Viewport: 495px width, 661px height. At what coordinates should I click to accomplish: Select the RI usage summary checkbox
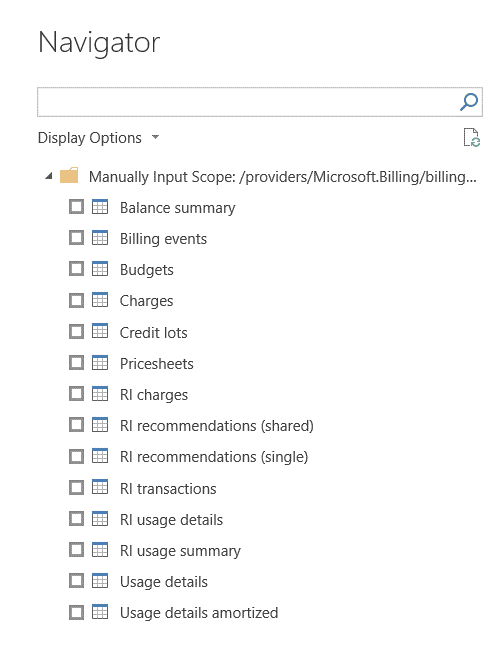pos(76,550)
